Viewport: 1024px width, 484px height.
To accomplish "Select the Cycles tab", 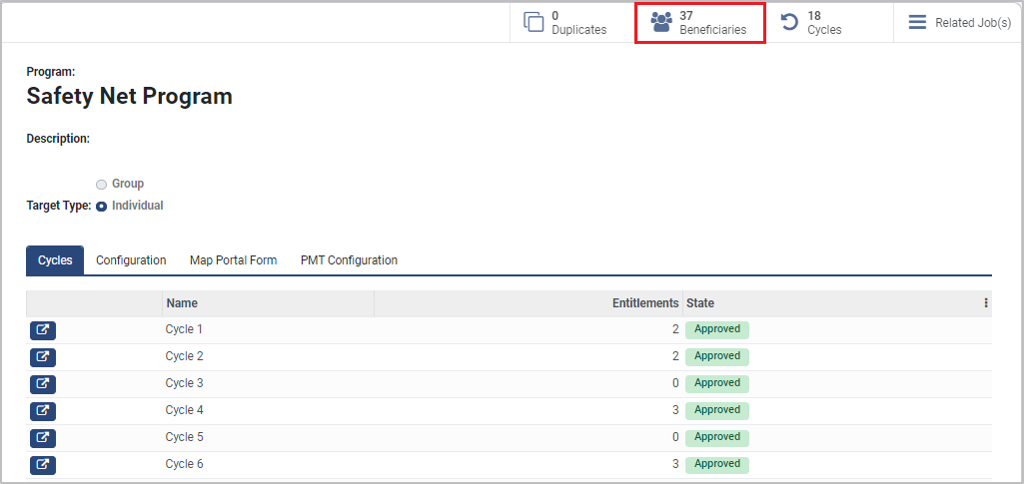I will (x=55, y=260).
